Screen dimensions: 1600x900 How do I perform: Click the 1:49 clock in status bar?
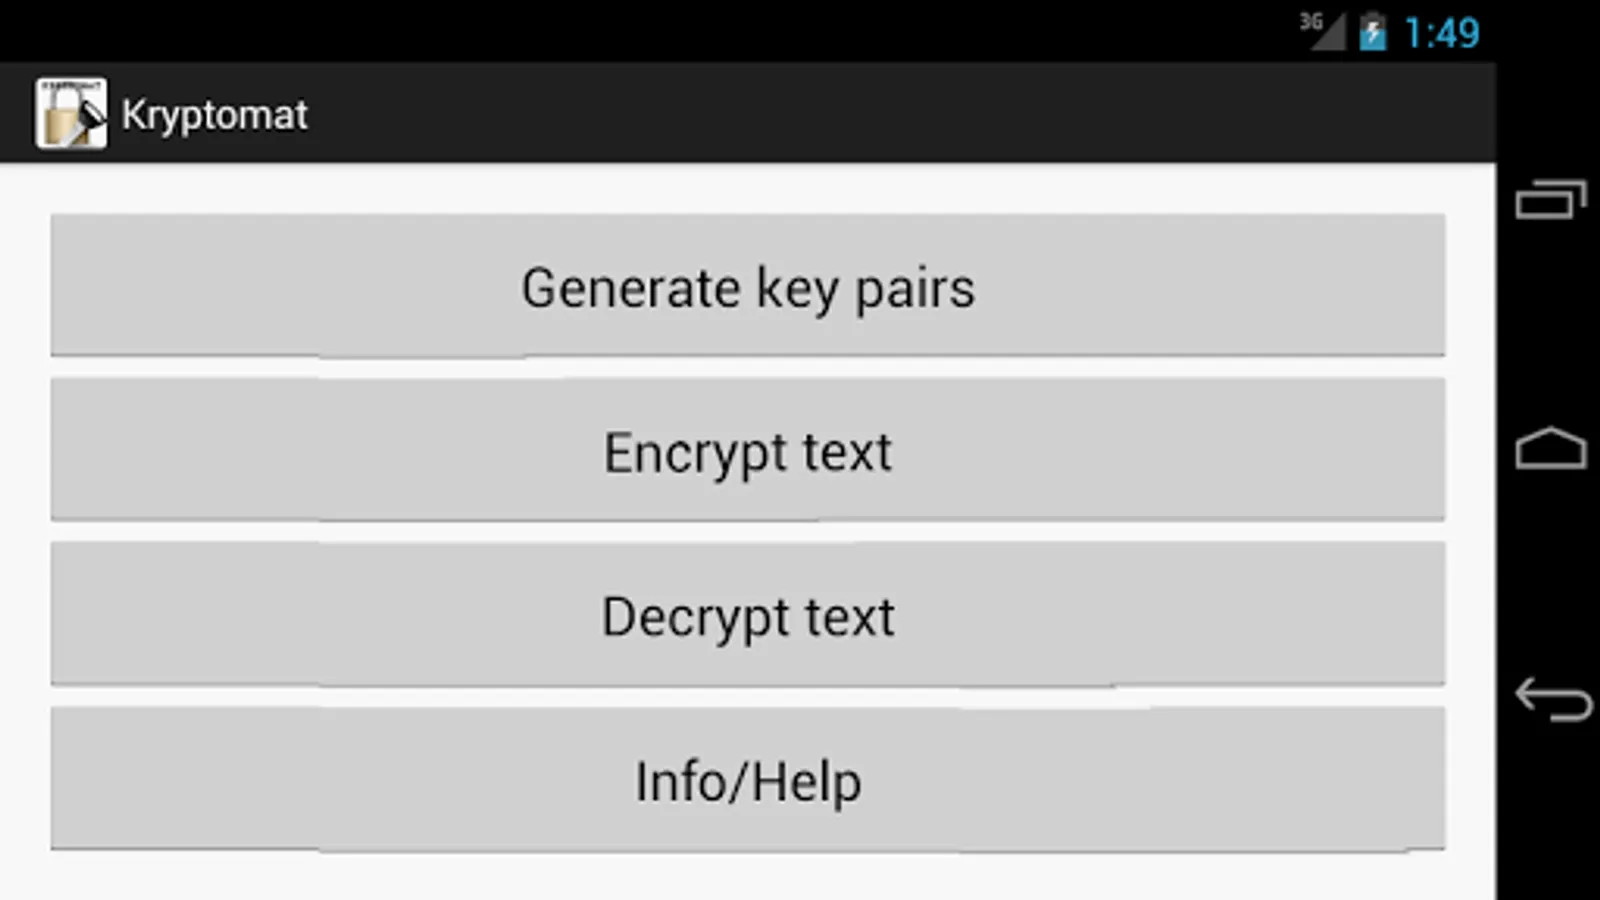[x=1441, y=33]
